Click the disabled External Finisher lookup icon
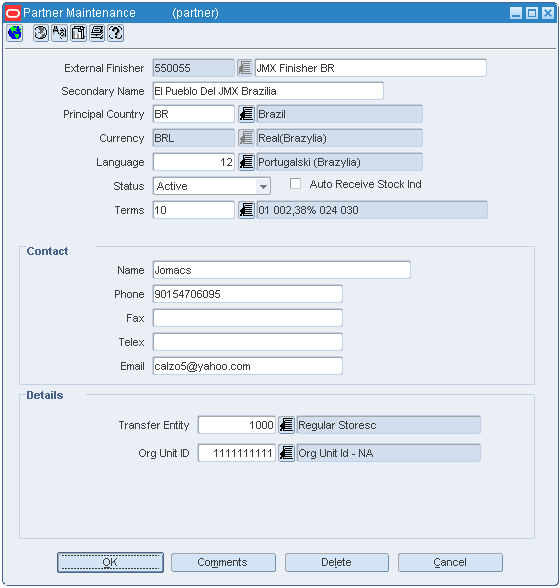560x588 pixels. tap(245, 68)
